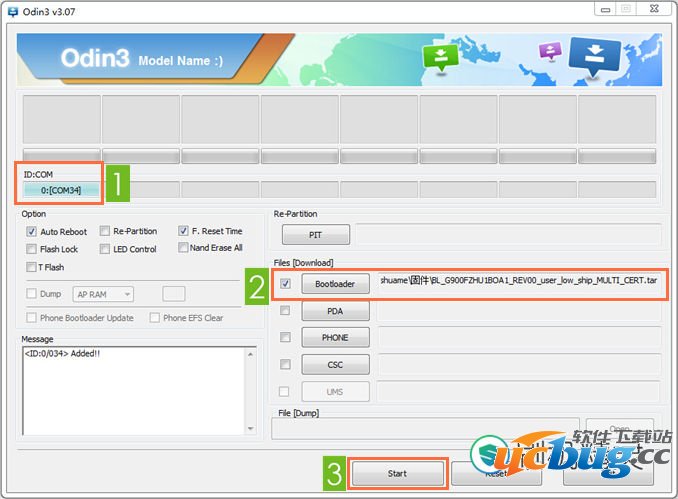Screen dimensions: 678x499
Task: Uncheck the Bootloader file checkbox
Action: [x=286, y=284]
